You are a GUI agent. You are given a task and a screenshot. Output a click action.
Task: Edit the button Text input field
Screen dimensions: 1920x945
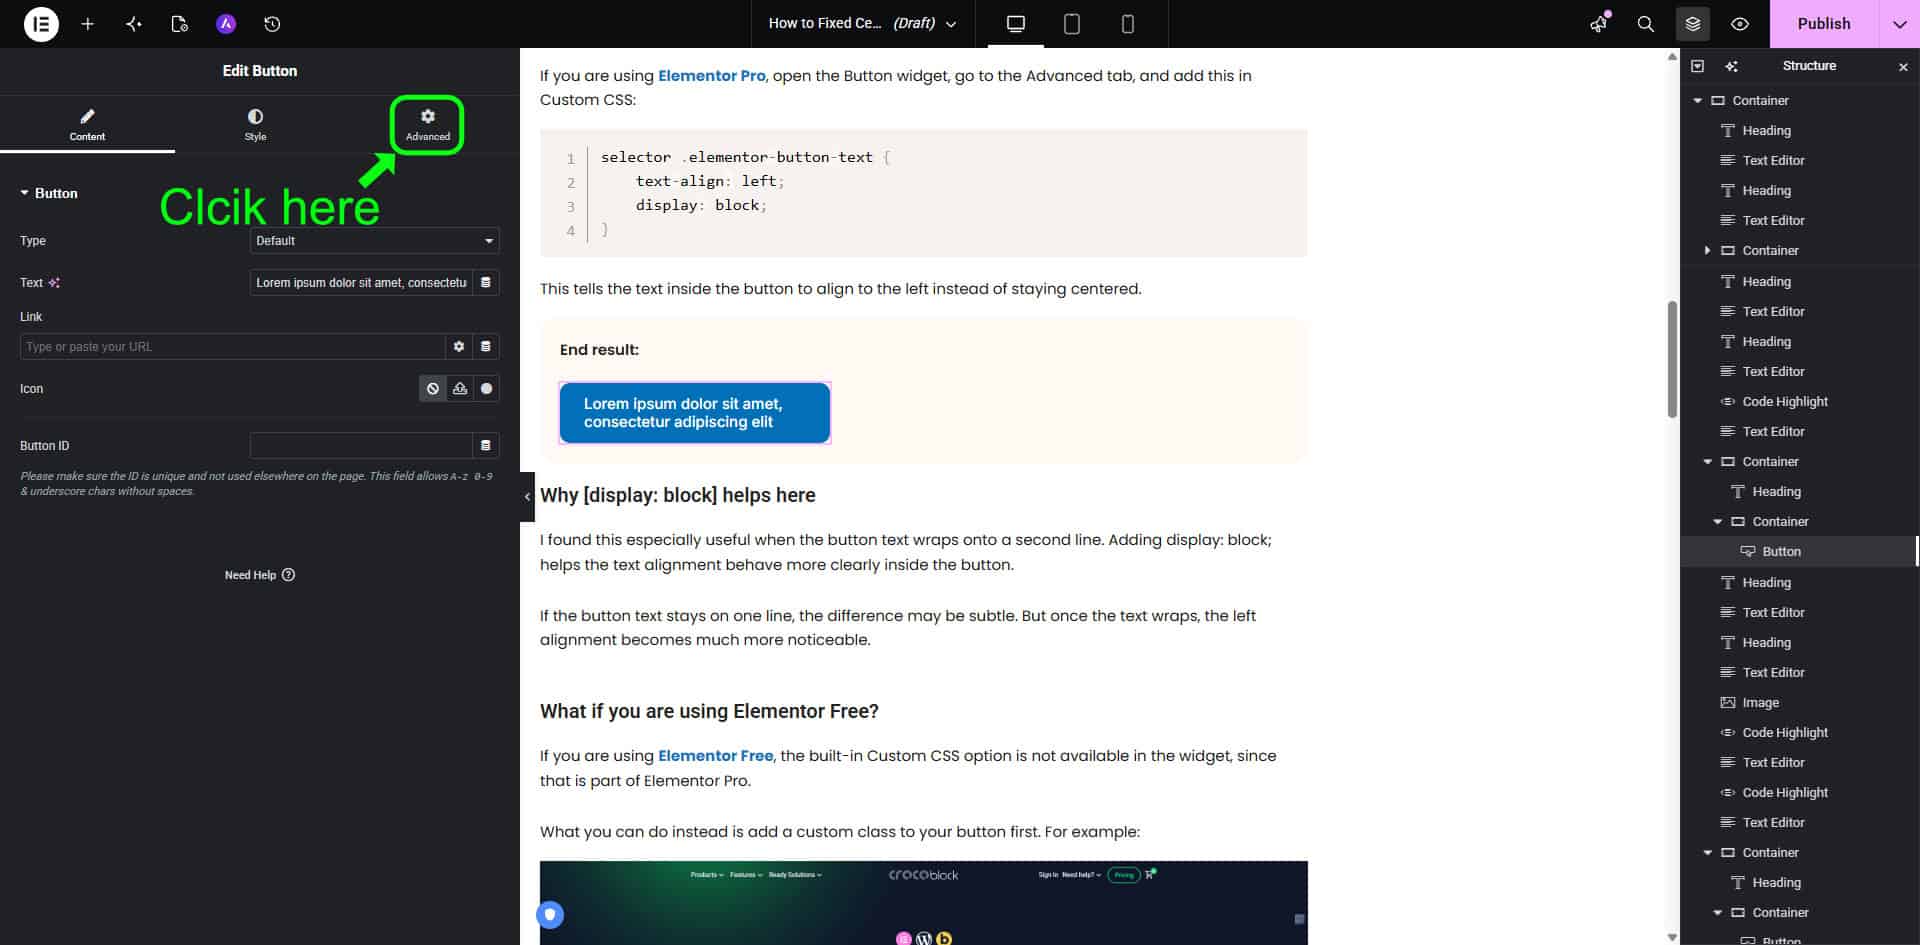click(x=360, y=283)
